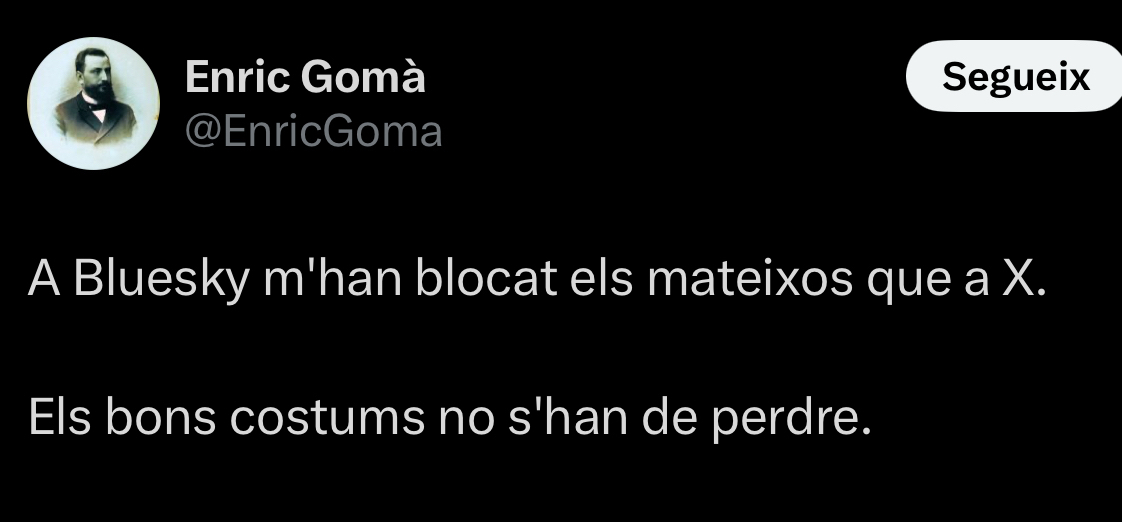Click the word 'm'han' in the first line
The width and height of the screenshot is (1122, 522).
pyautogui.click(x=333, y=278)
